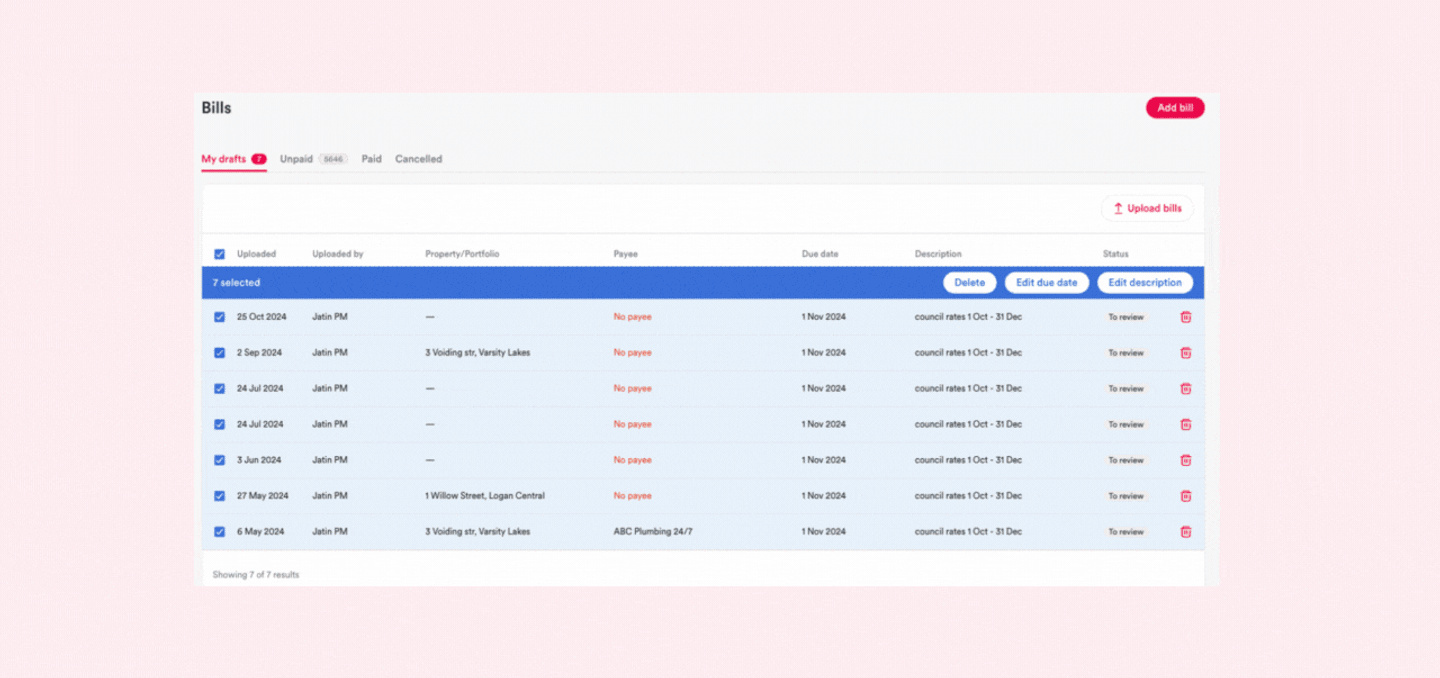The width and height of the screenshot is (1440, 678).
Task: Click the Property/Portfolio column header
Action: [462, 254]
